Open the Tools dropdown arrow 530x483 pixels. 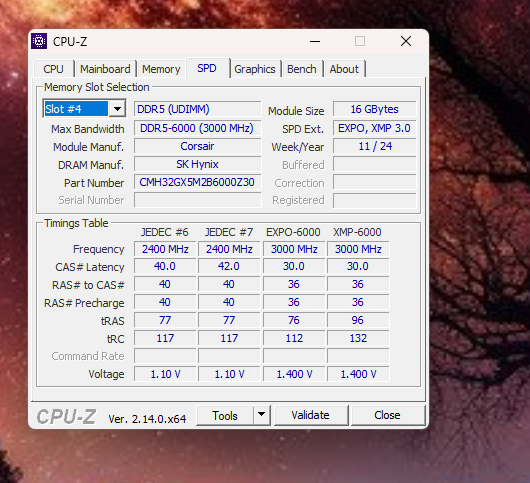tap(261, 415)
